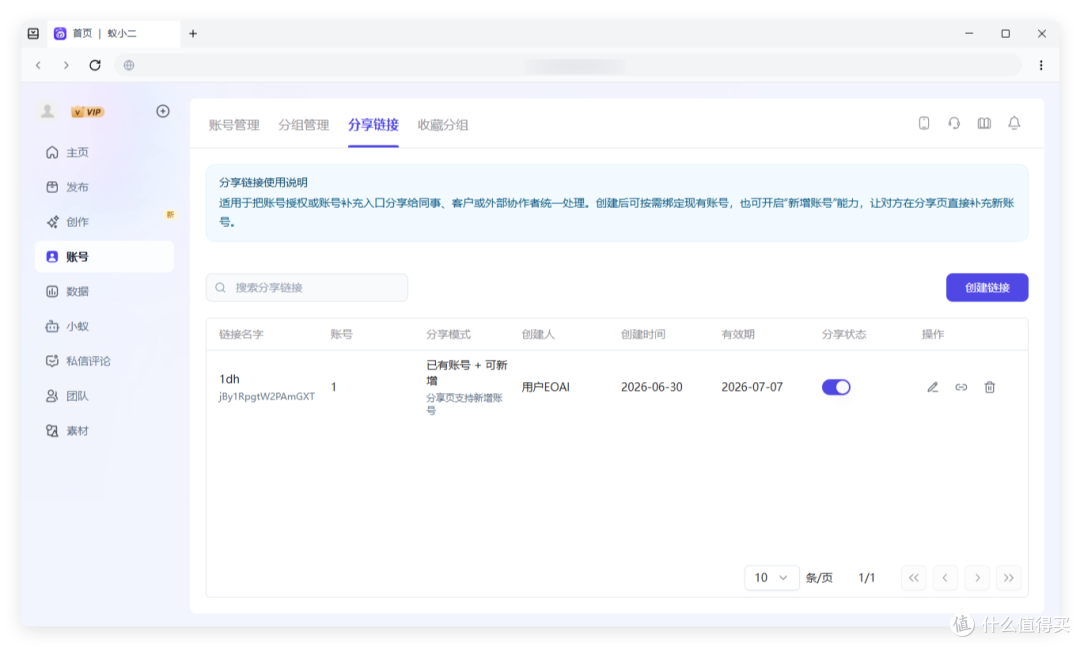The width and height of the screenshot is (1080, 647).
Task: Open a new browser tab with plus
Action: pyautogui.click(x=193, y=33)
